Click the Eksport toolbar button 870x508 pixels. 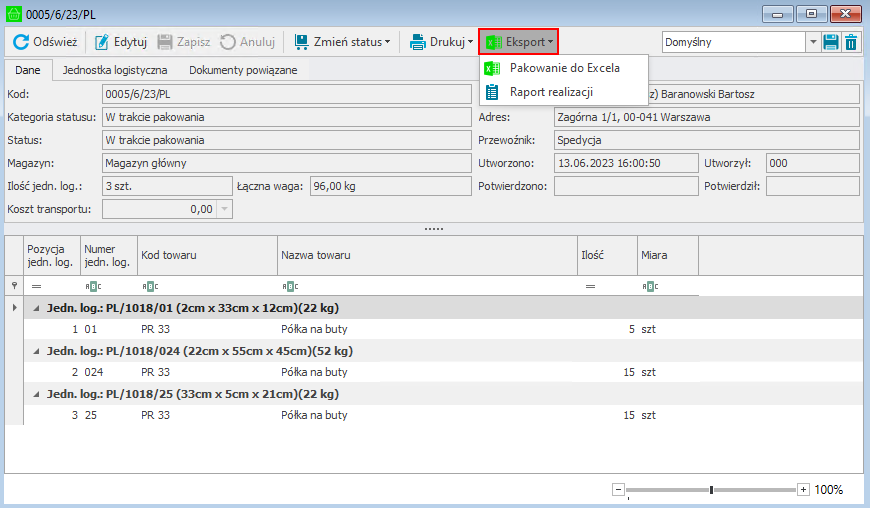click(518, 42)
